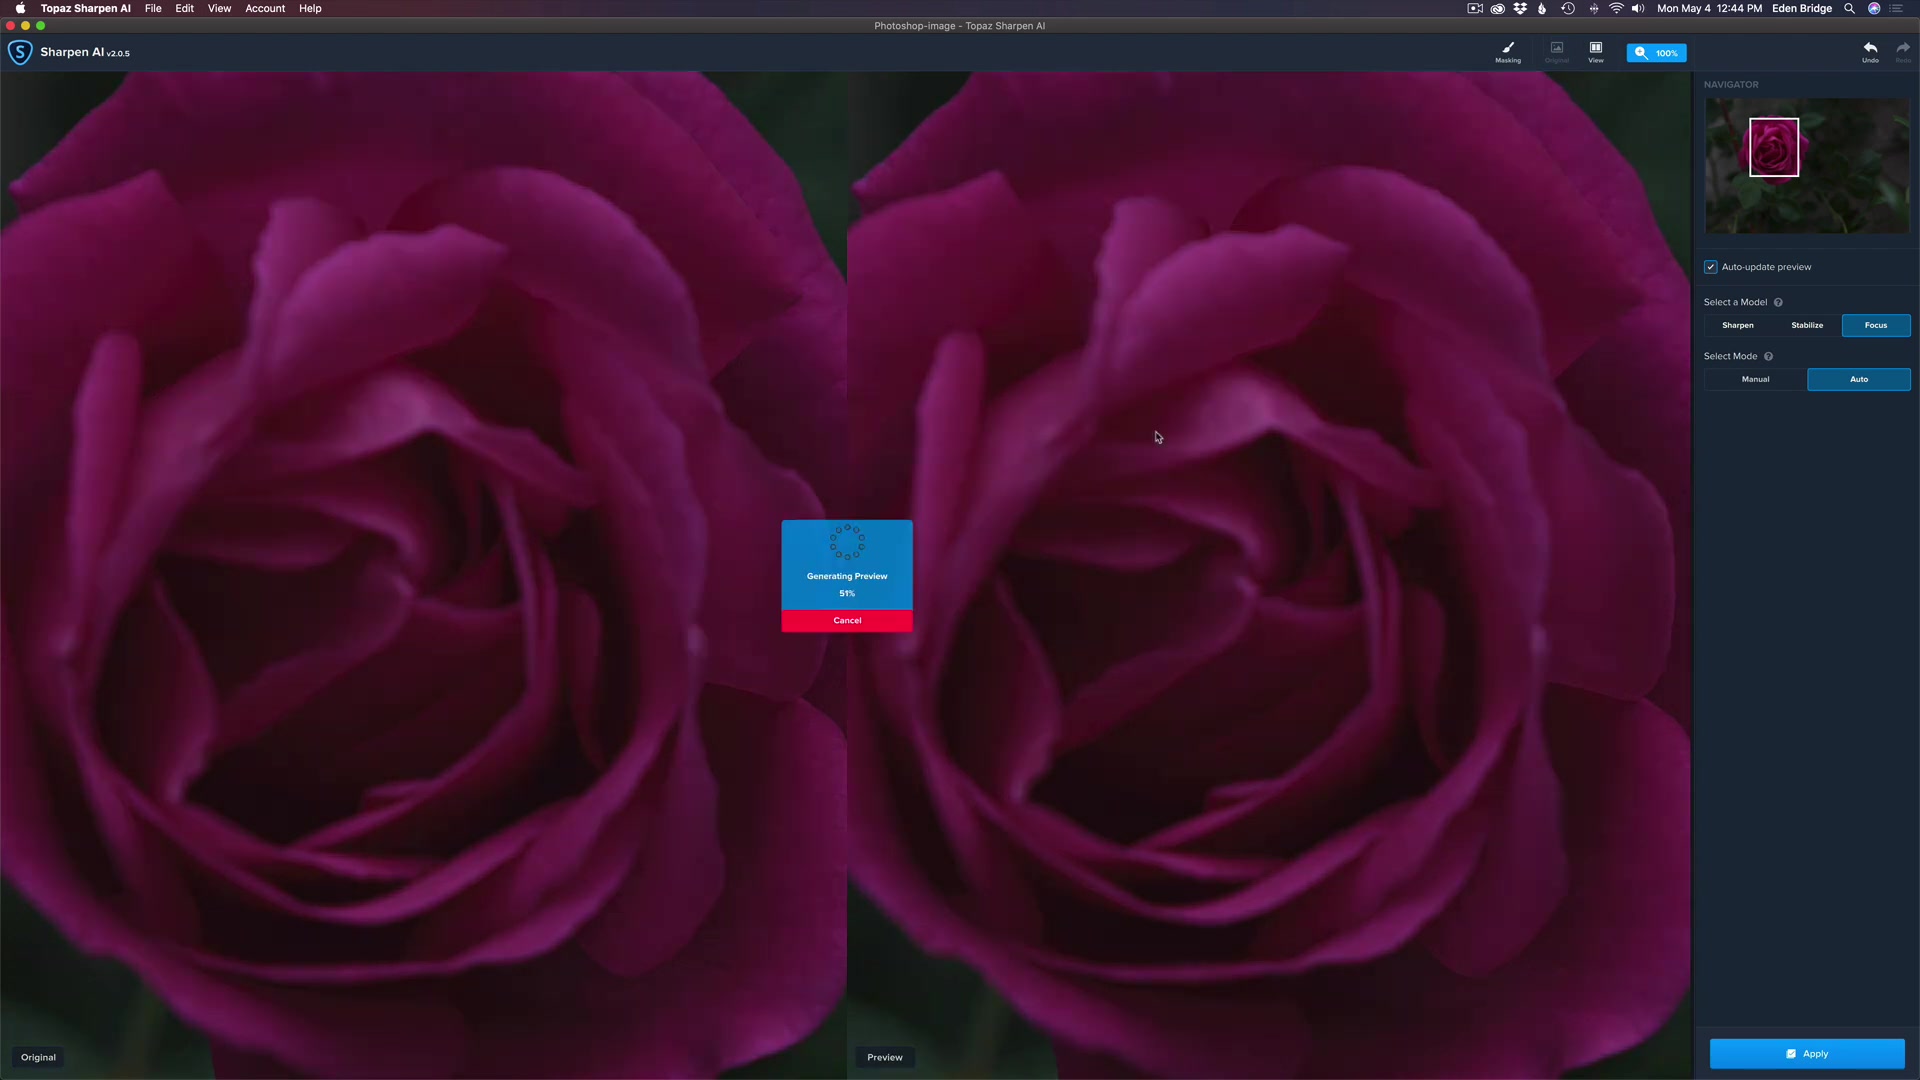The width and height of the screenshot is (1920, 1080).
Task: Cancel the preview generation
Action: 847,621
